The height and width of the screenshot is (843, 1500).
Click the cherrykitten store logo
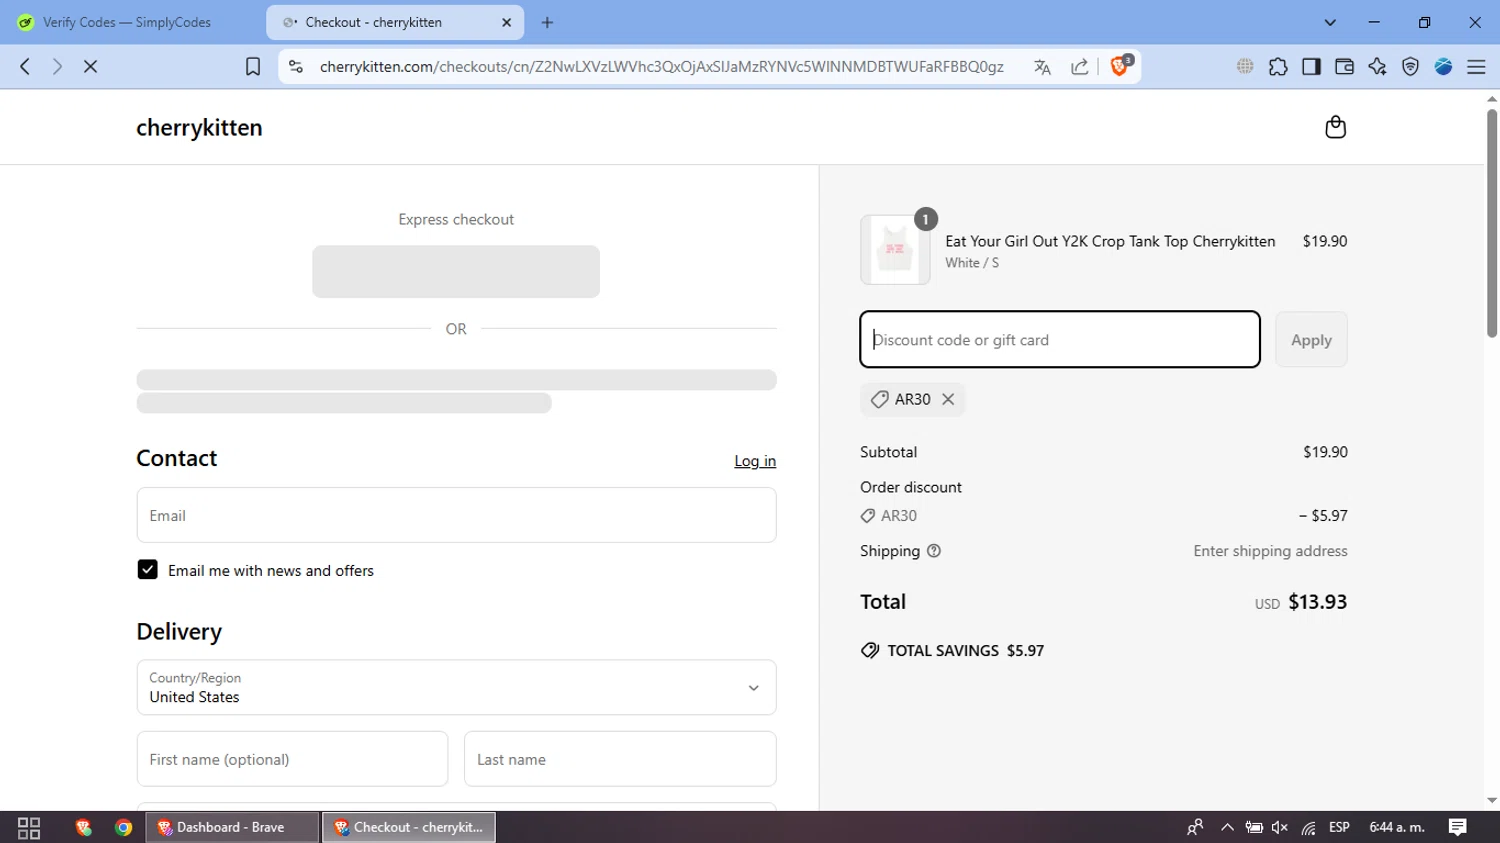199,127
